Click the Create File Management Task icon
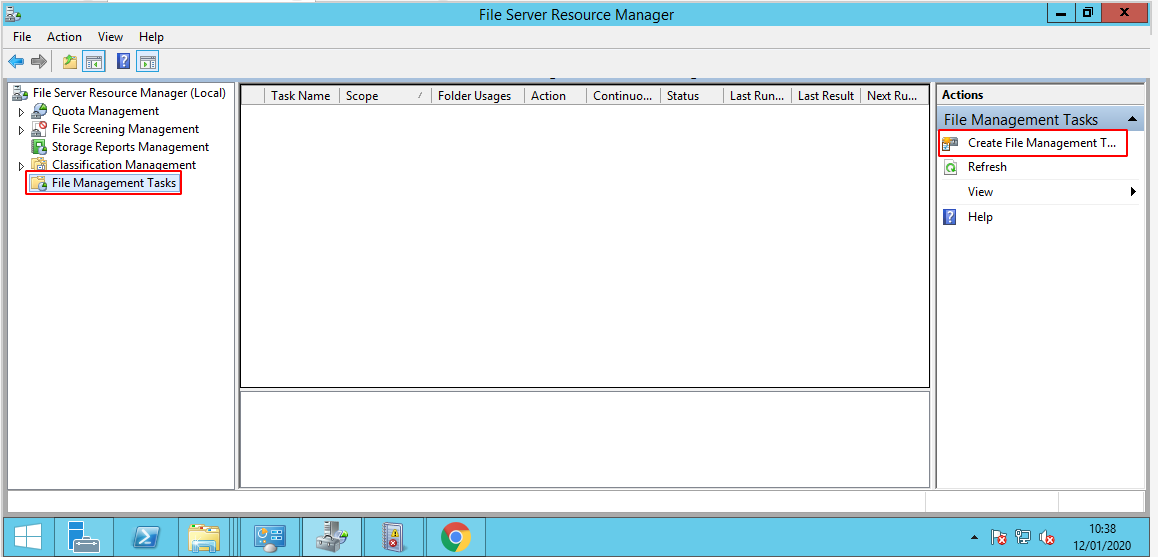The width and height of the screenshot is (1158, 557). (x=951, y=143)
